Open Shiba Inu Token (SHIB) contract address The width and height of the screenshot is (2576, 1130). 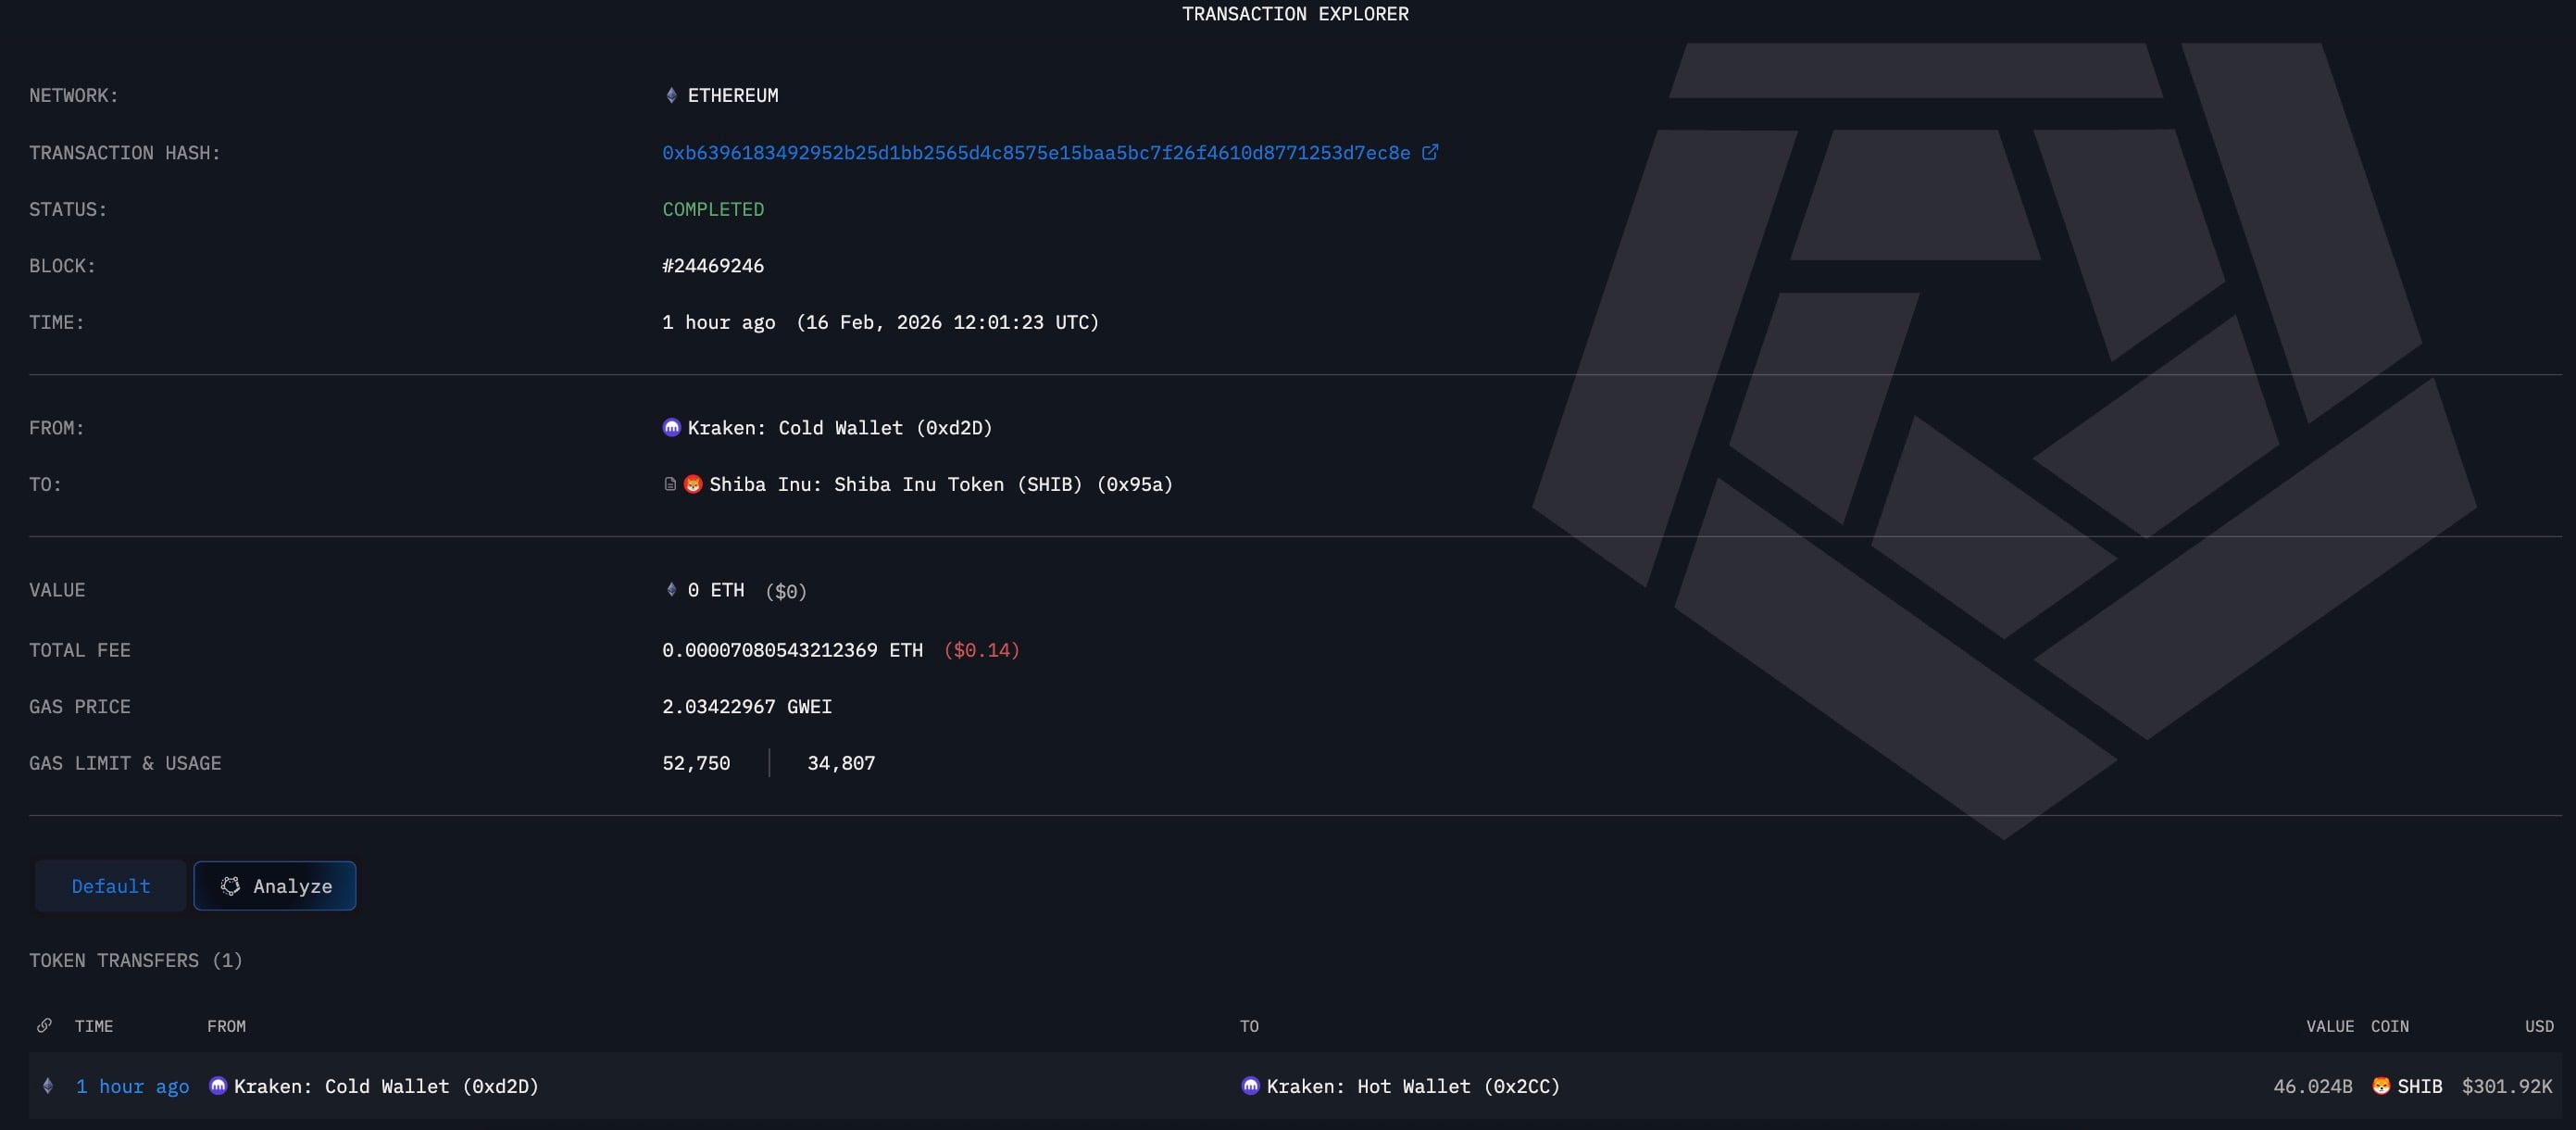coord(940,484)
